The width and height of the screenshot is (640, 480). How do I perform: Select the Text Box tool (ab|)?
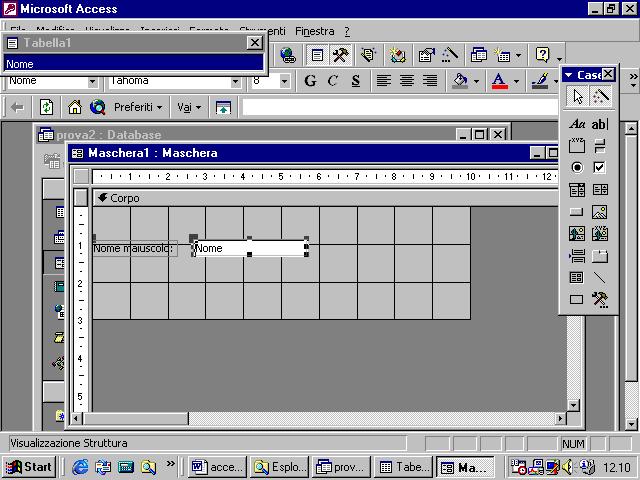point(600,123)
